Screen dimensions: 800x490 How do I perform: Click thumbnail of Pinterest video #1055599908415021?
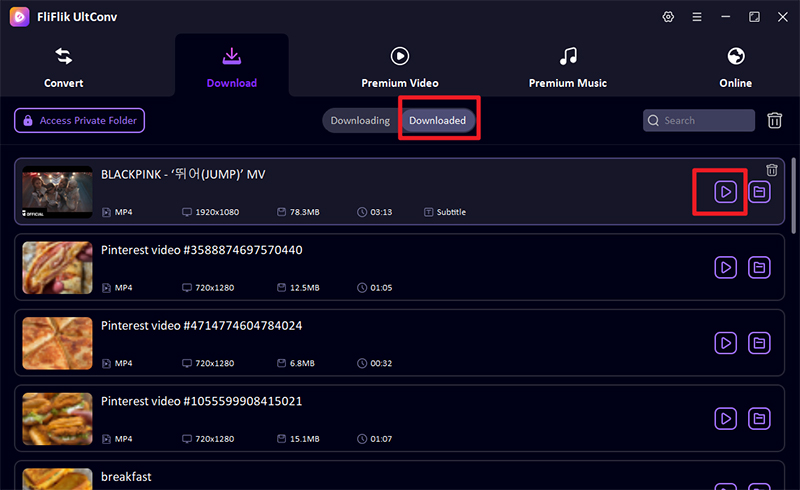click(x=57, y=419)
